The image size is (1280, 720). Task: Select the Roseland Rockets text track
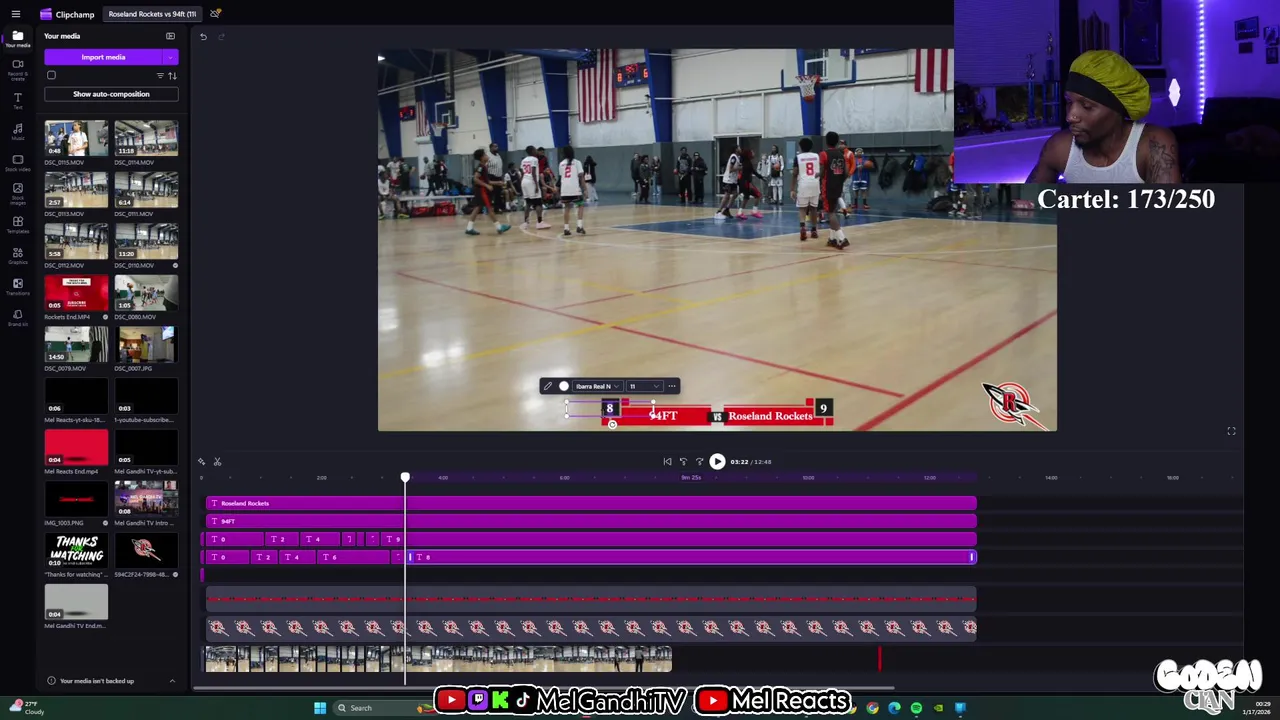(591, 503)
